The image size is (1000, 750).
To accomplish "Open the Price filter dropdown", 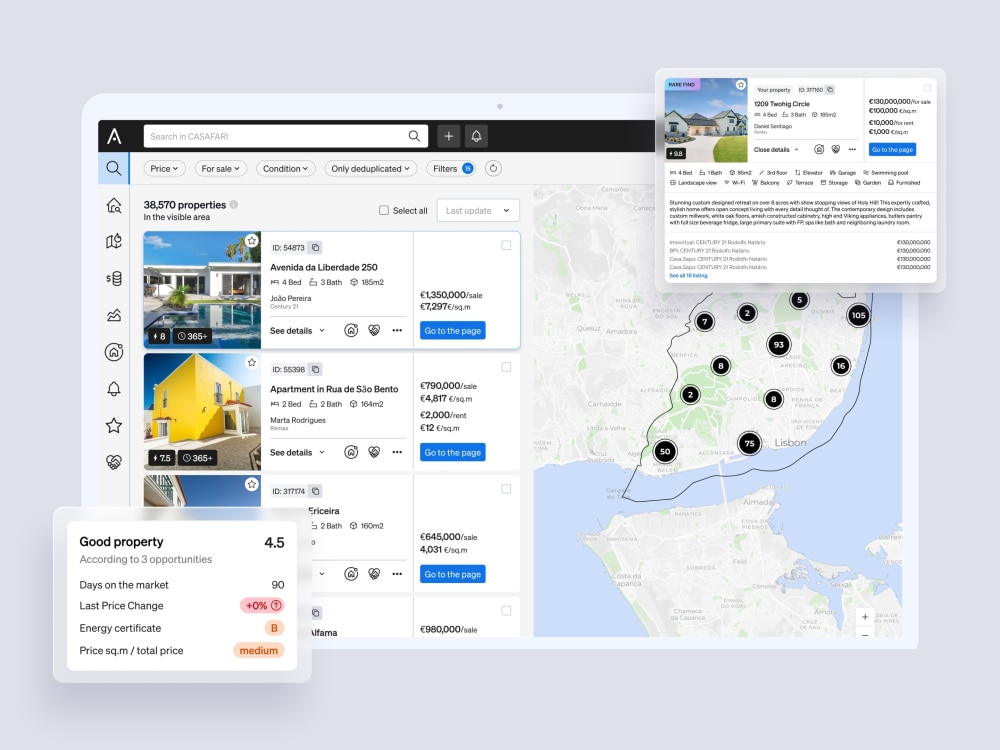I will pyautogui.click(x=165, y=168).
